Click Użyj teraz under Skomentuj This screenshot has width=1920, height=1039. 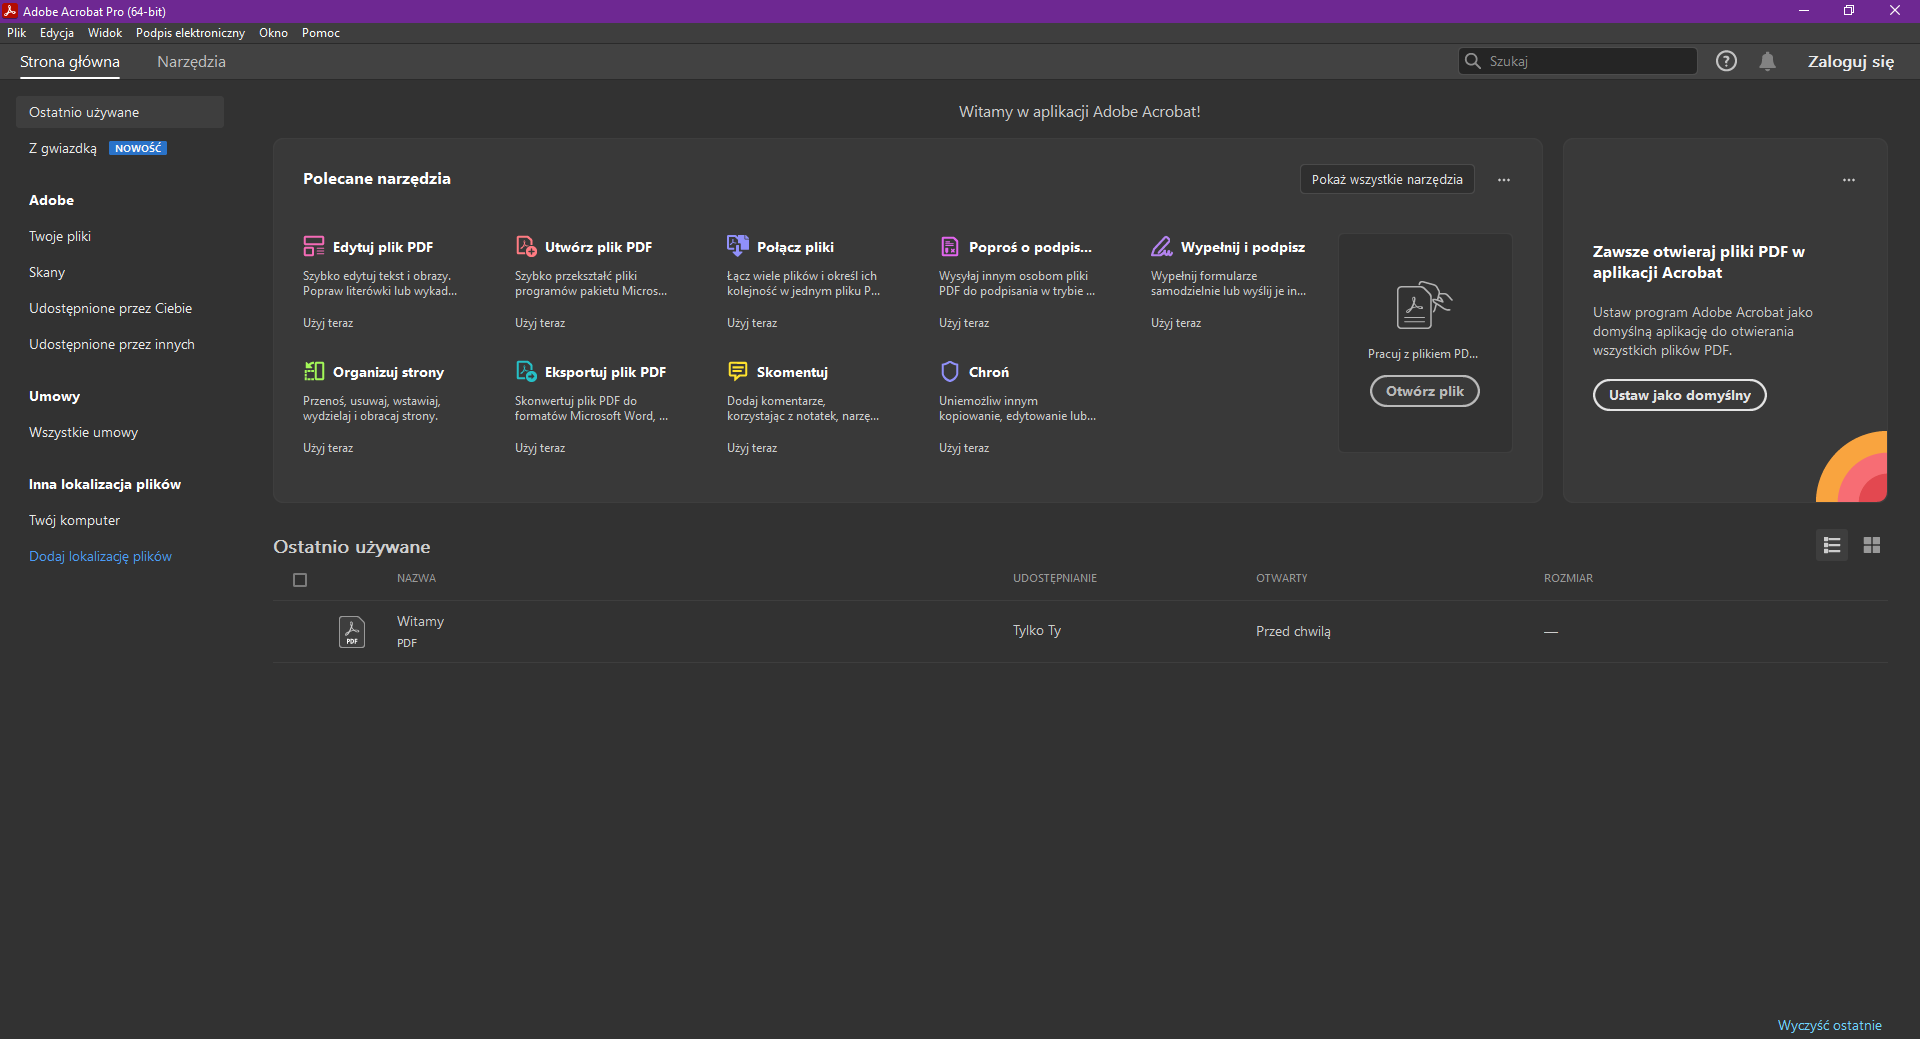(x=752, y=448)
